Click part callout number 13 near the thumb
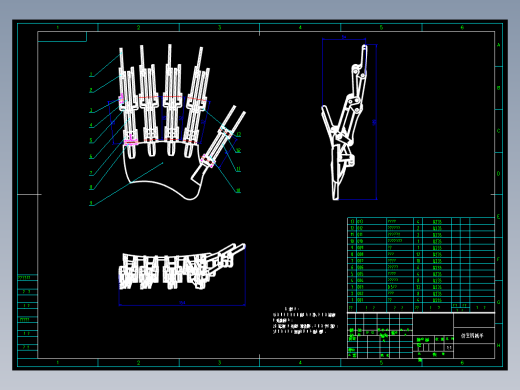The height and width of the screenshot is (390, 520). (x=238, y=135)
